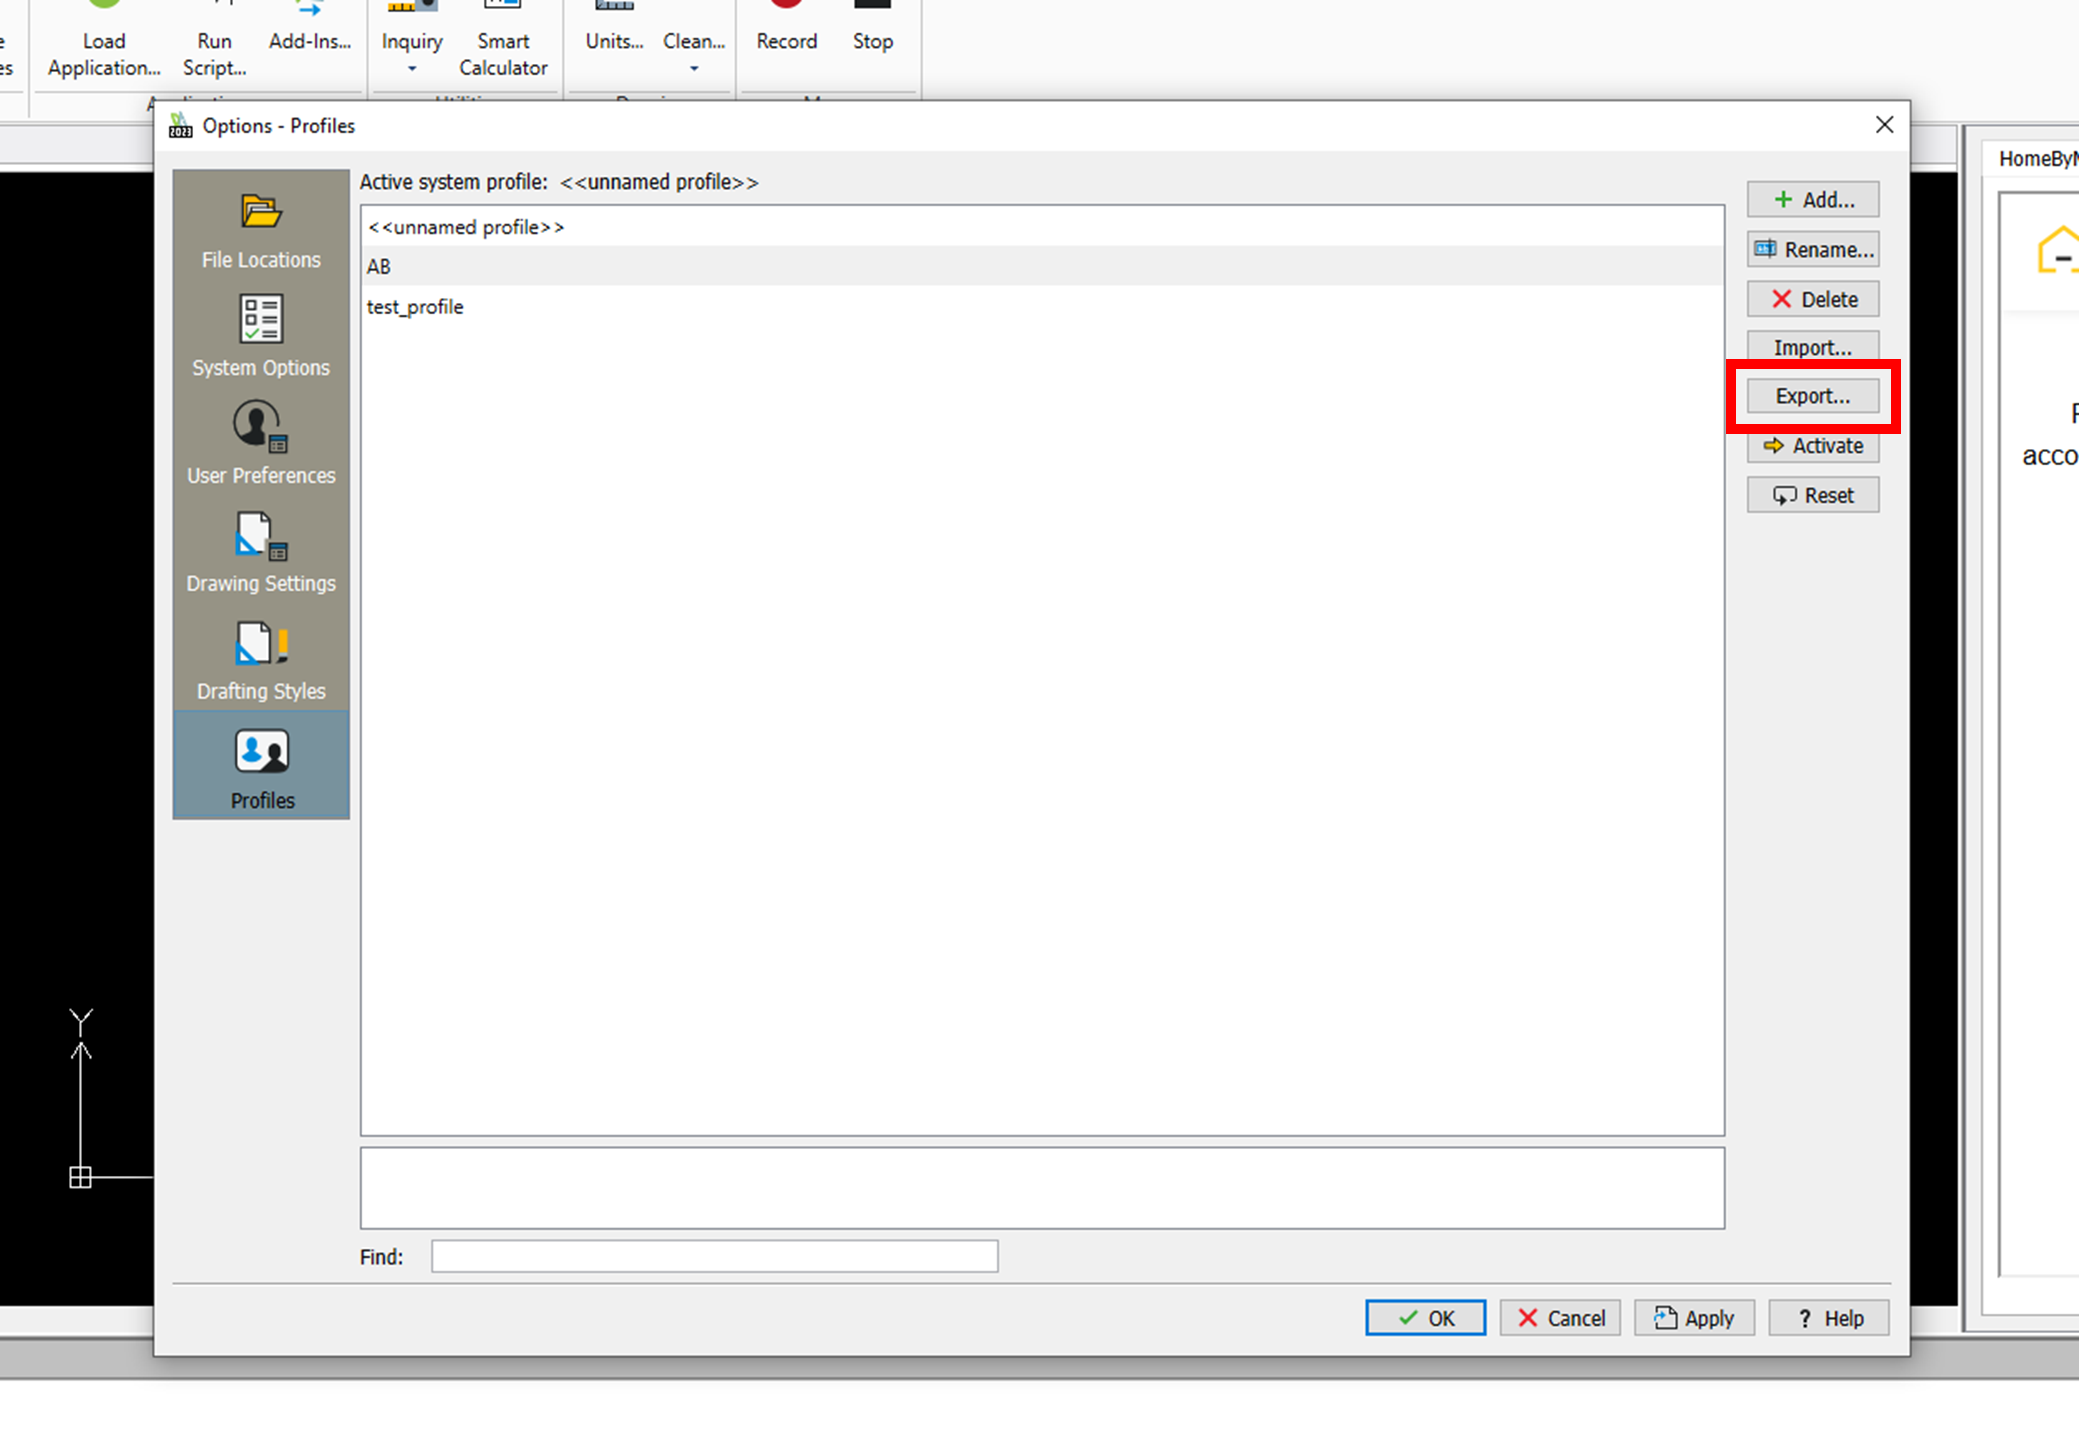Click the Delete profile button
This screenshot has height=1452, width=2079.
(x=1812, y=299)
